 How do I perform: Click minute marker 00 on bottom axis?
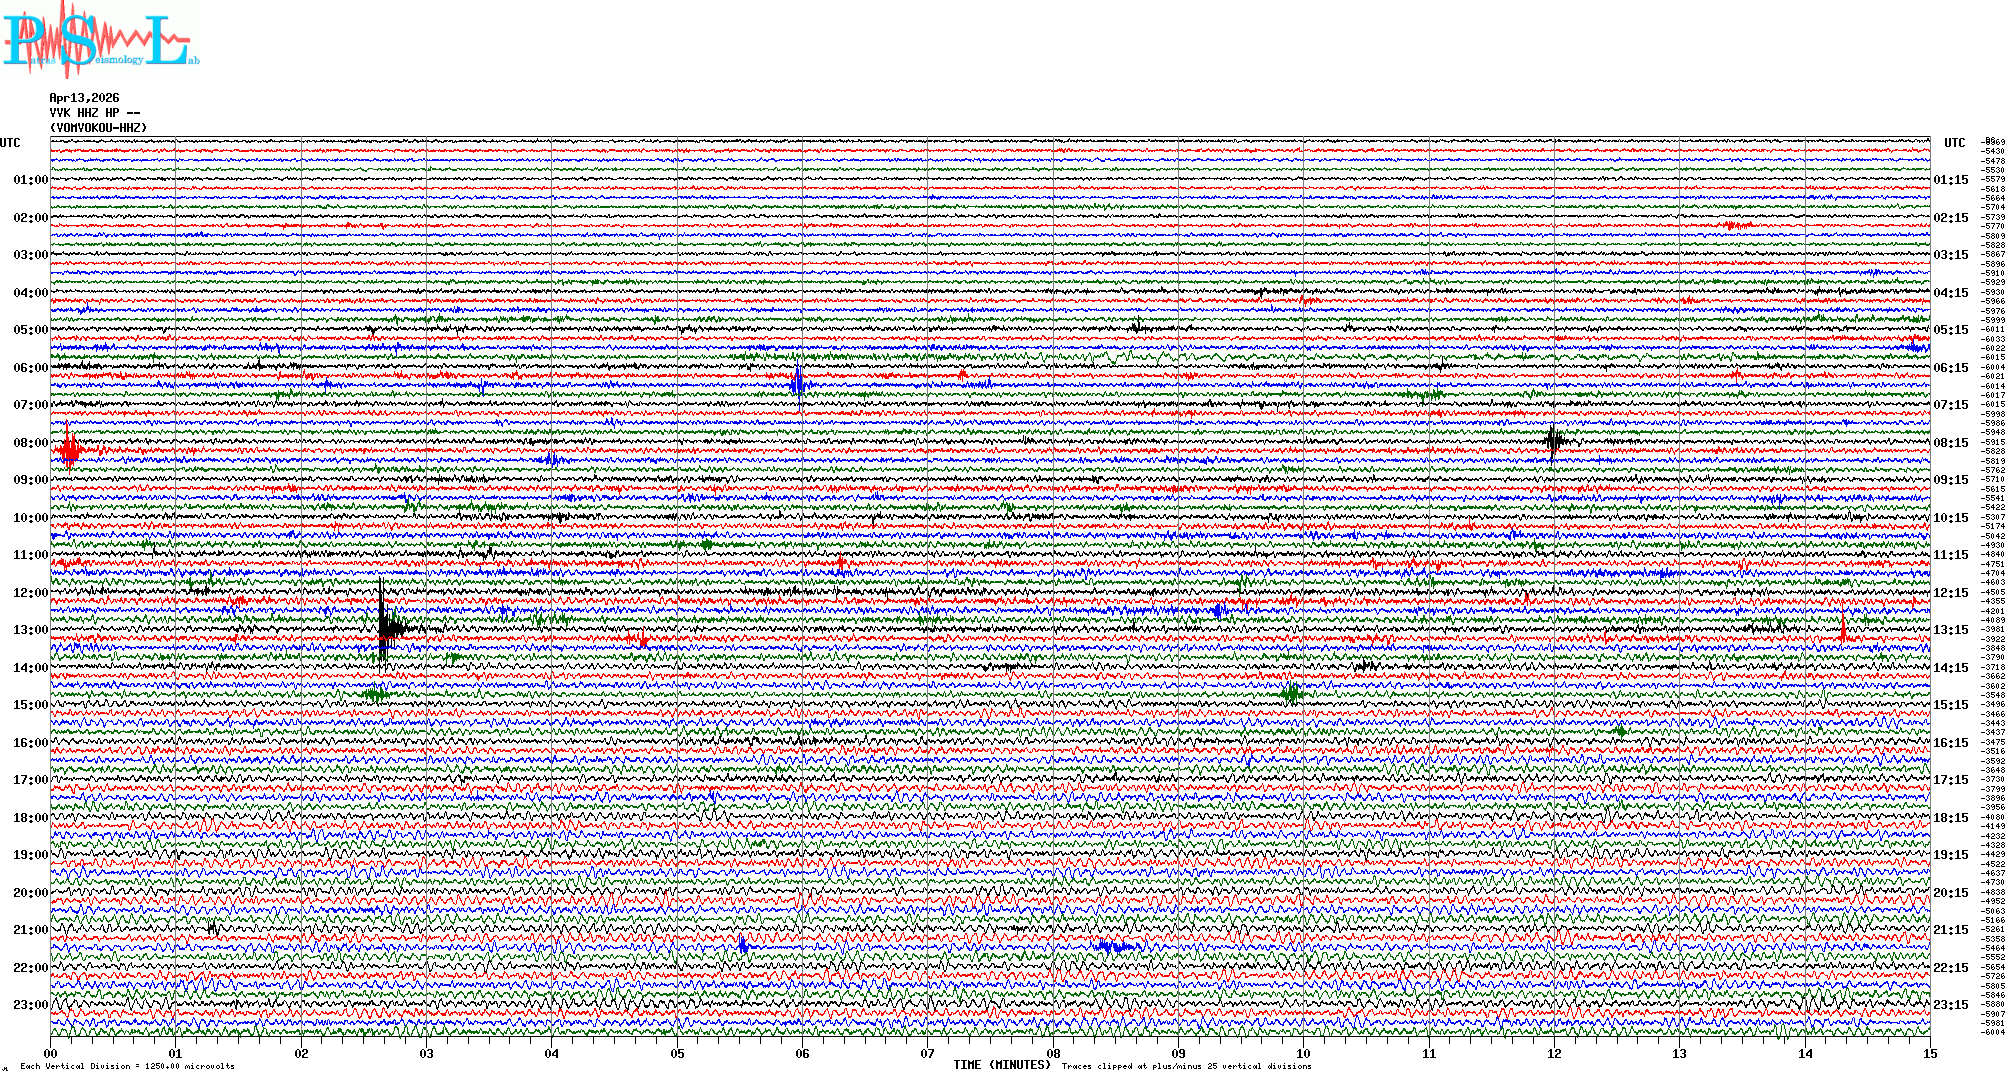[x=51, y=1054]
